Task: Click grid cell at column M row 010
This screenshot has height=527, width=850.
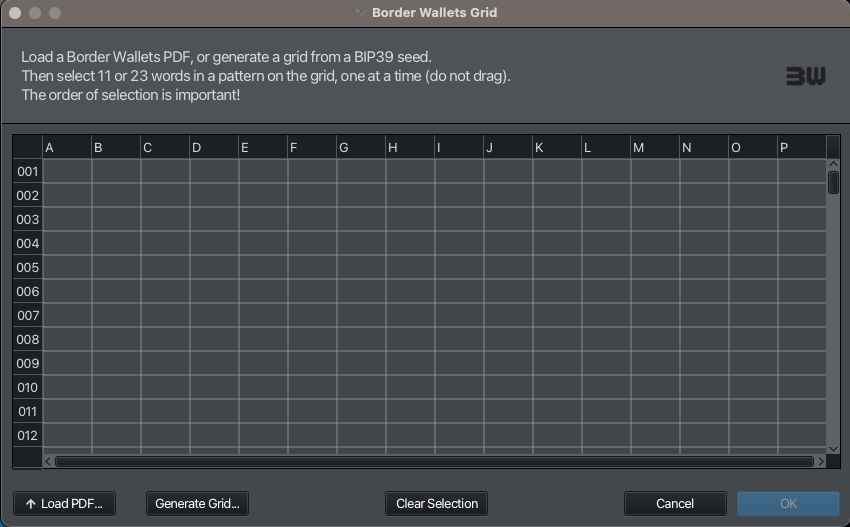Action: (x=655, y=387)
